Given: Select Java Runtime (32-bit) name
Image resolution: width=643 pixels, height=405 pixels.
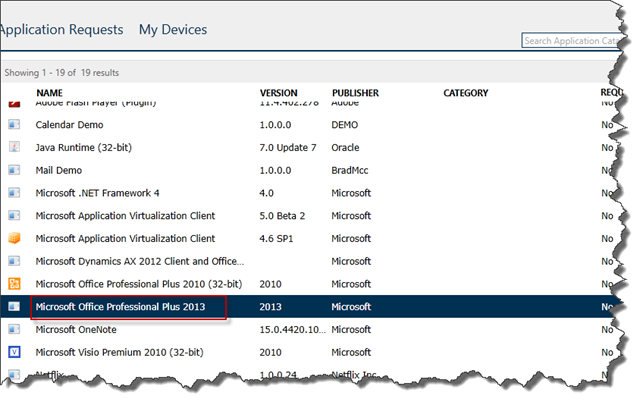Looking at the screenshot, I should [x=84, y=148].
